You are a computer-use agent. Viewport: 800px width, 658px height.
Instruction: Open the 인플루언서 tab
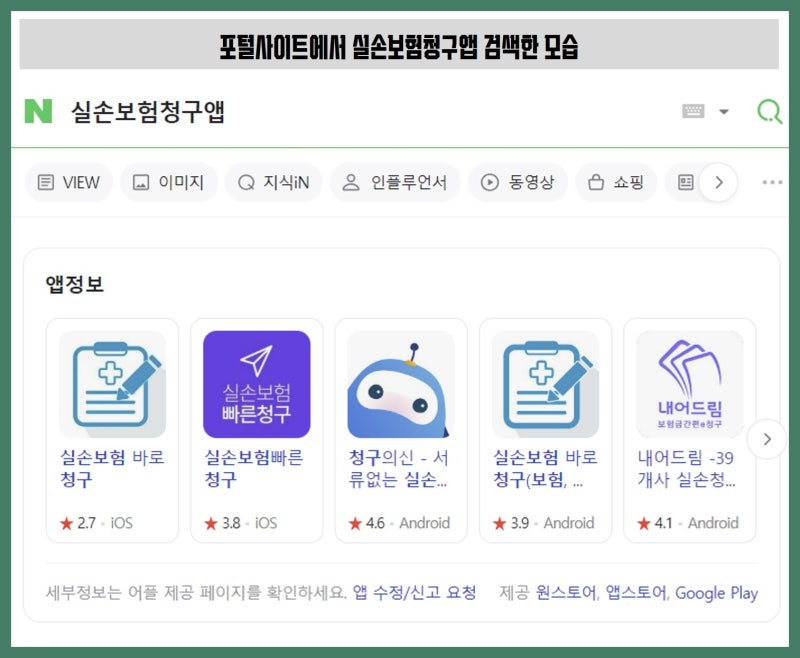click(x=395, y=183)
